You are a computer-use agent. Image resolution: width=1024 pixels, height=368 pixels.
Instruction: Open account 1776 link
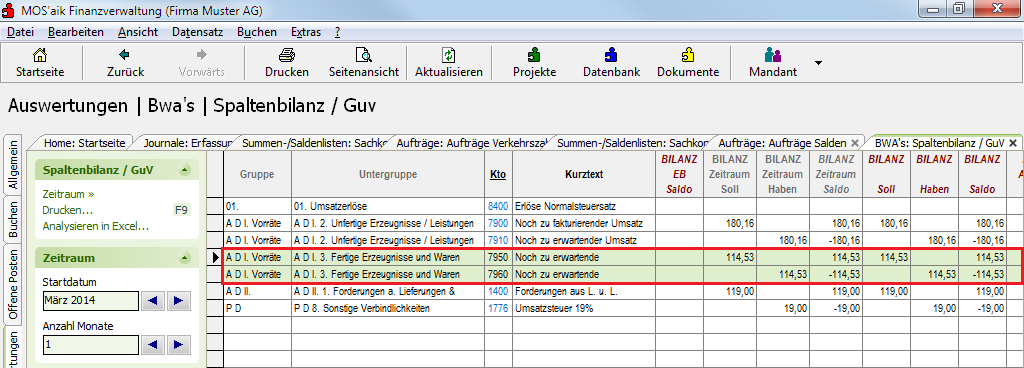tap(498, 308)
